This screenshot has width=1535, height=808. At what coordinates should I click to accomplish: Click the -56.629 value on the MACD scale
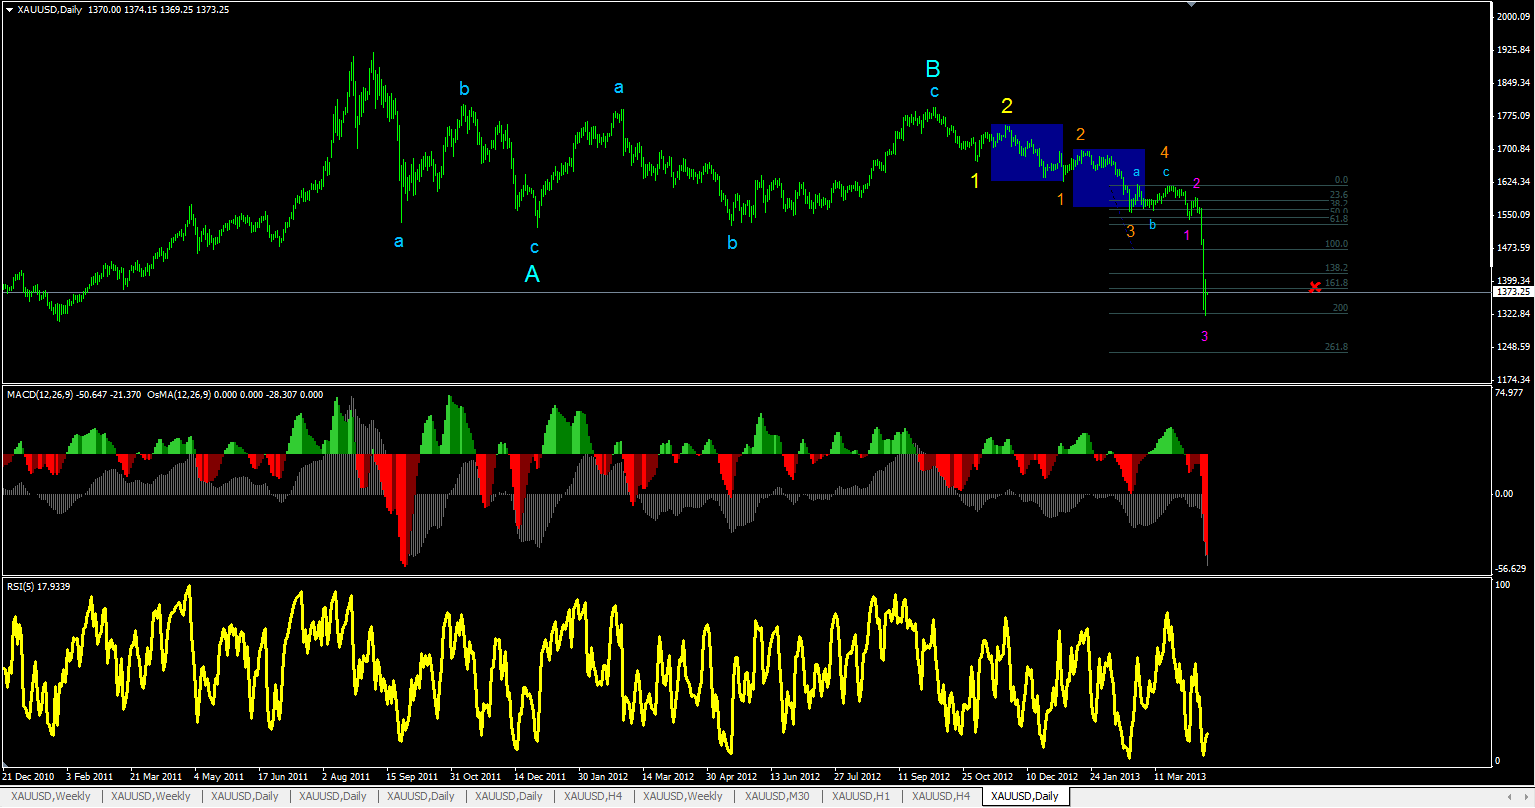pyautogui.click(x=1511, y=567)
